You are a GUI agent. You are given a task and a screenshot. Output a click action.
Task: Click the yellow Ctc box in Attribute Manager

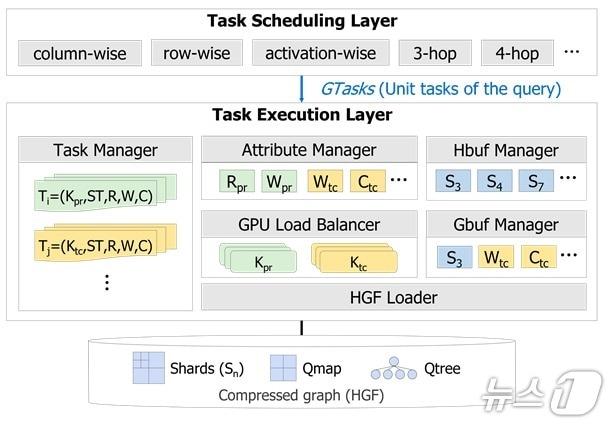point(368,182)
